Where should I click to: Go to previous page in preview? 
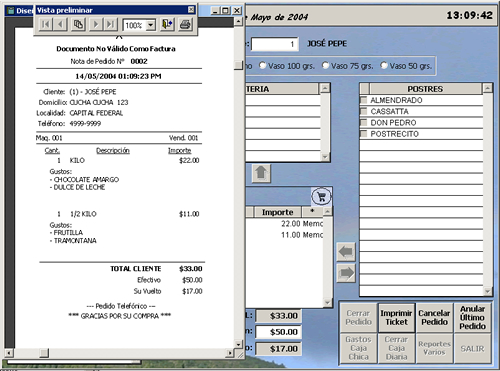pos(60,24)
